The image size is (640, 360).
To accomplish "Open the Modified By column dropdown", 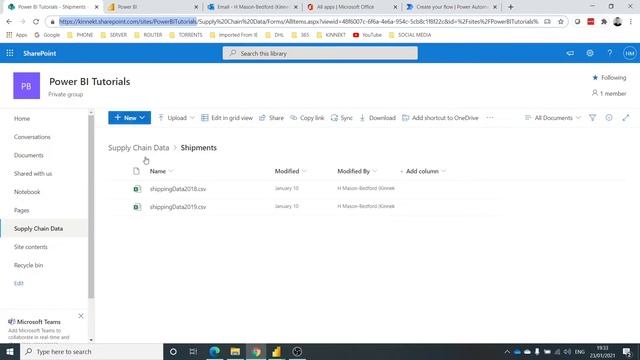I will [x=375, y=171].
